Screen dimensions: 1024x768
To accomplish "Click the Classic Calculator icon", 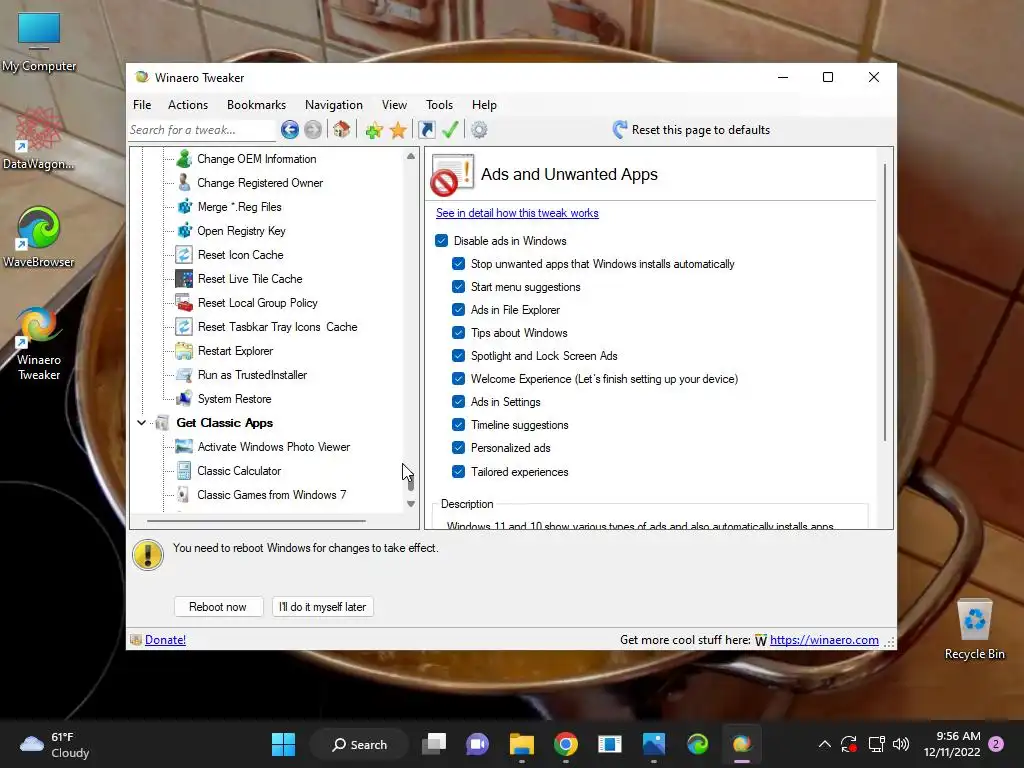I will pyautogui.click(x=184, y=471).
